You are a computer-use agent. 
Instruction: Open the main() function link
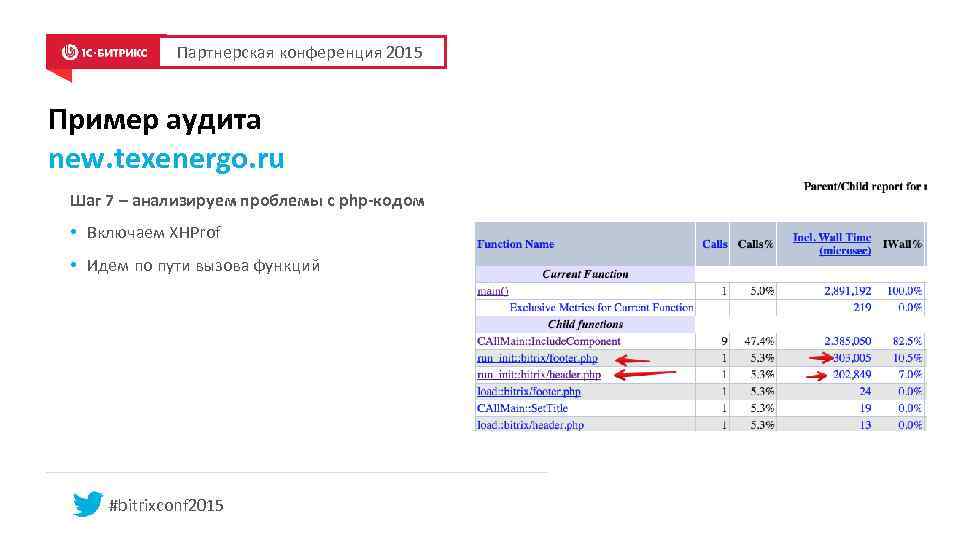(x=493, y=291)
